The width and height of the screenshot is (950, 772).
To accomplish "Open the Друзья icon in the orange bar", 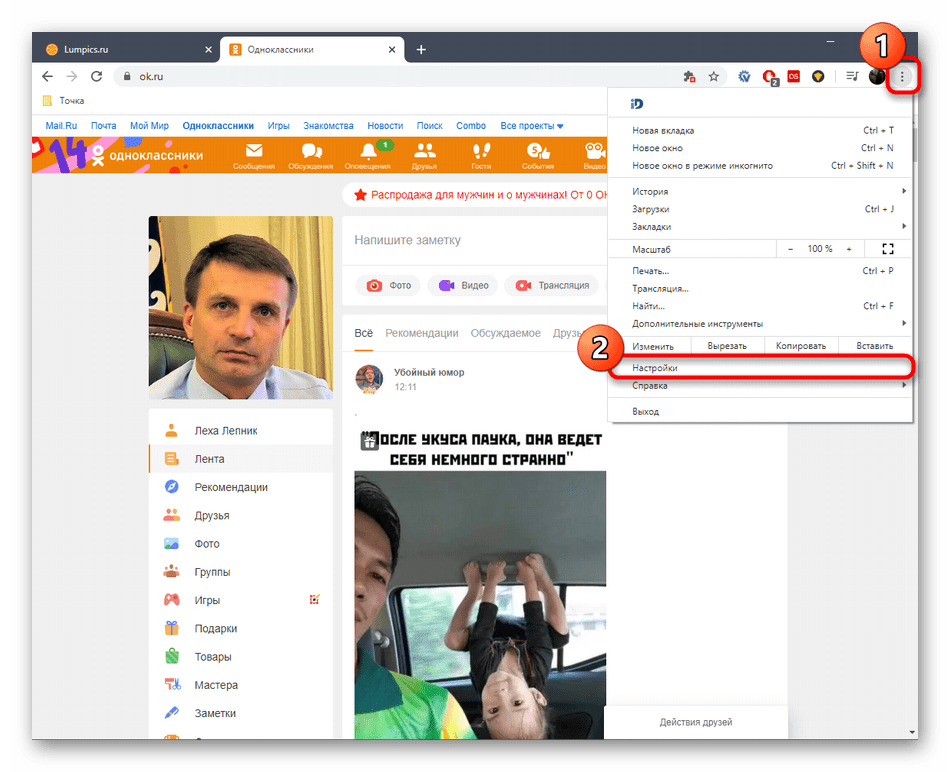I will (426, 149).
